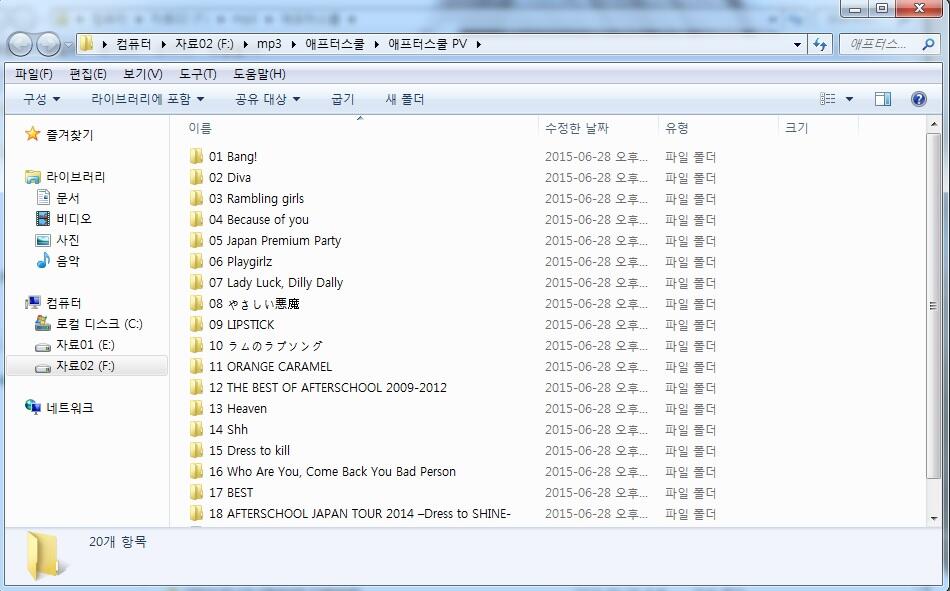Refresh the folder with the refresh icon
Screen dimensions: 950x591
tap(820, 44)
